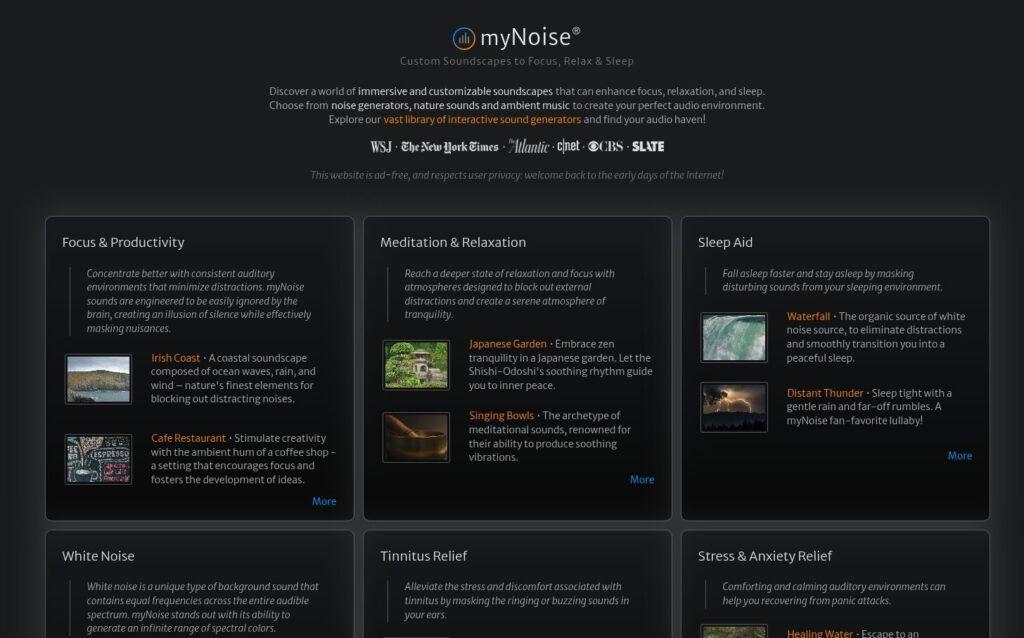Screen dimensions: 1024x638
Task: Click the WSJ press logo
Action: 381,147
